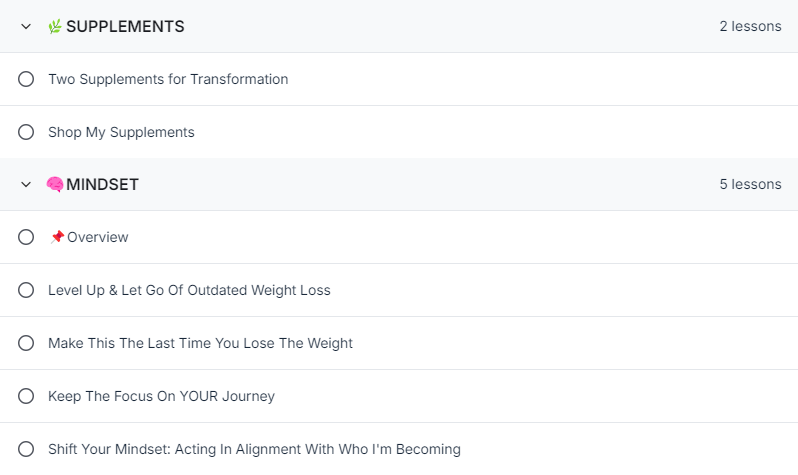The width and height of the screenshot is (798, 475).
Task: Open the Overview lesson title
Action: [98, 237]
